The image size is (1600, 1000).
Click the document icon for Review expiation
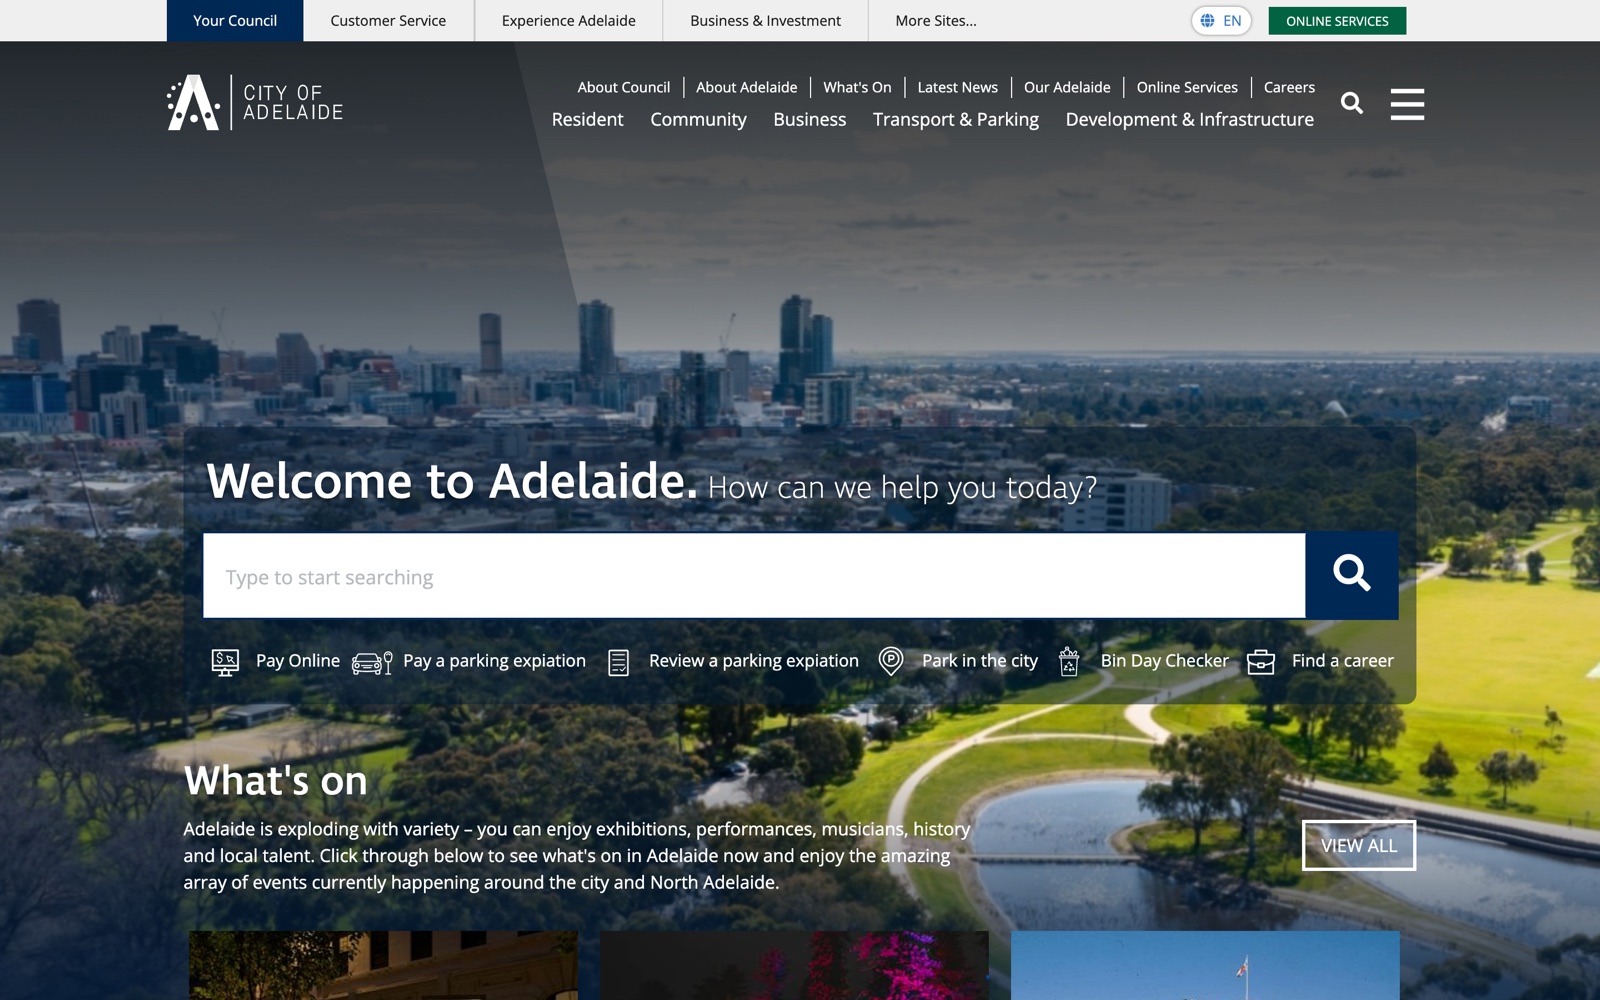pyautogui.click(x=619, y=662)
